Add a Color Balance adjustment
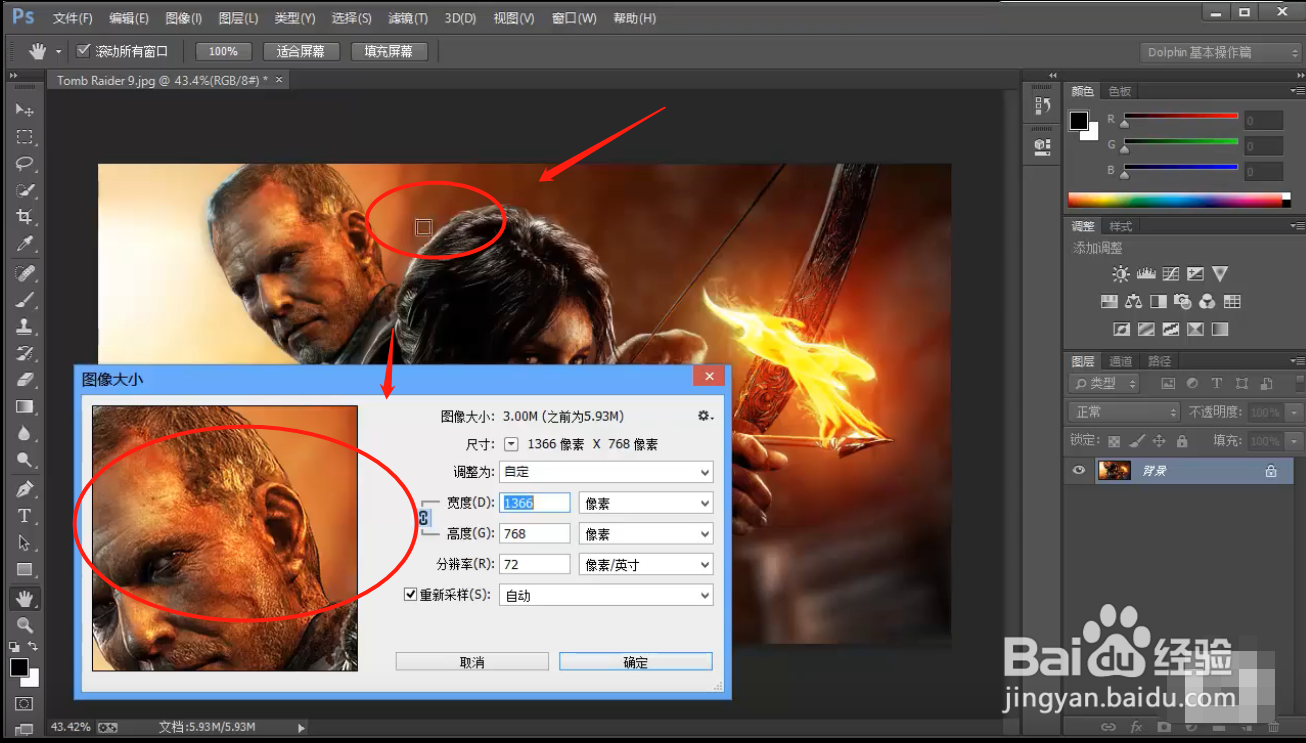 tap(1133, 301)
